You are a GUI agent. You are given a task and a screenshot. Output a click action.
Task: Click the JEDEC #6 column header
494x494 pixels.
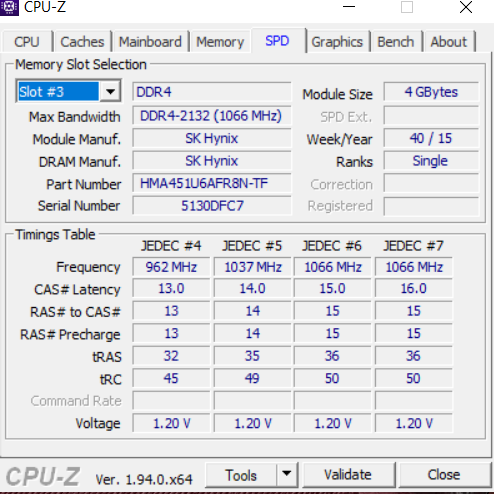332,246
